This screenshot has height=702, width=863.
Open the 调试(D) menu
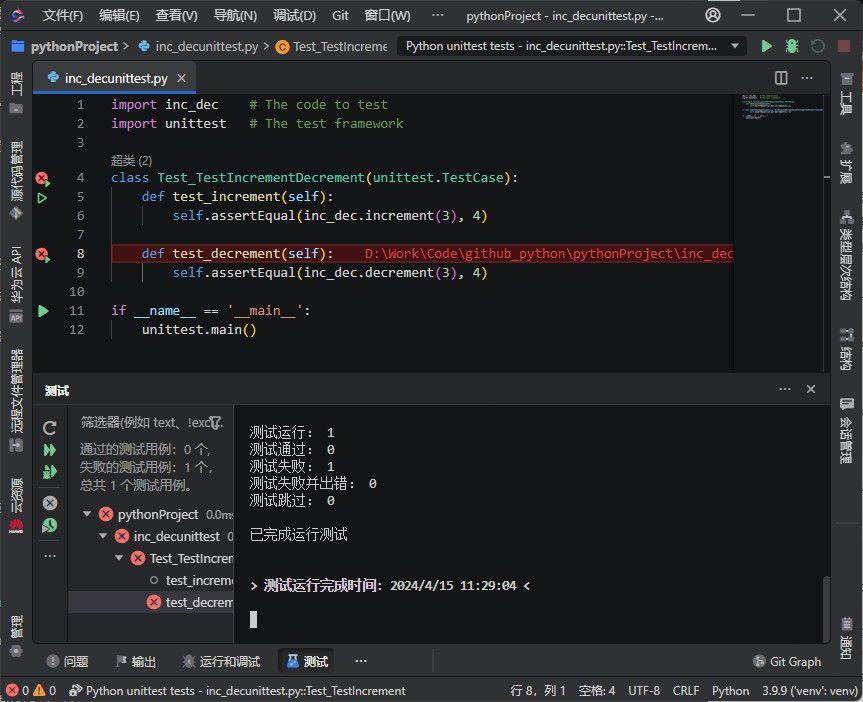293,15
